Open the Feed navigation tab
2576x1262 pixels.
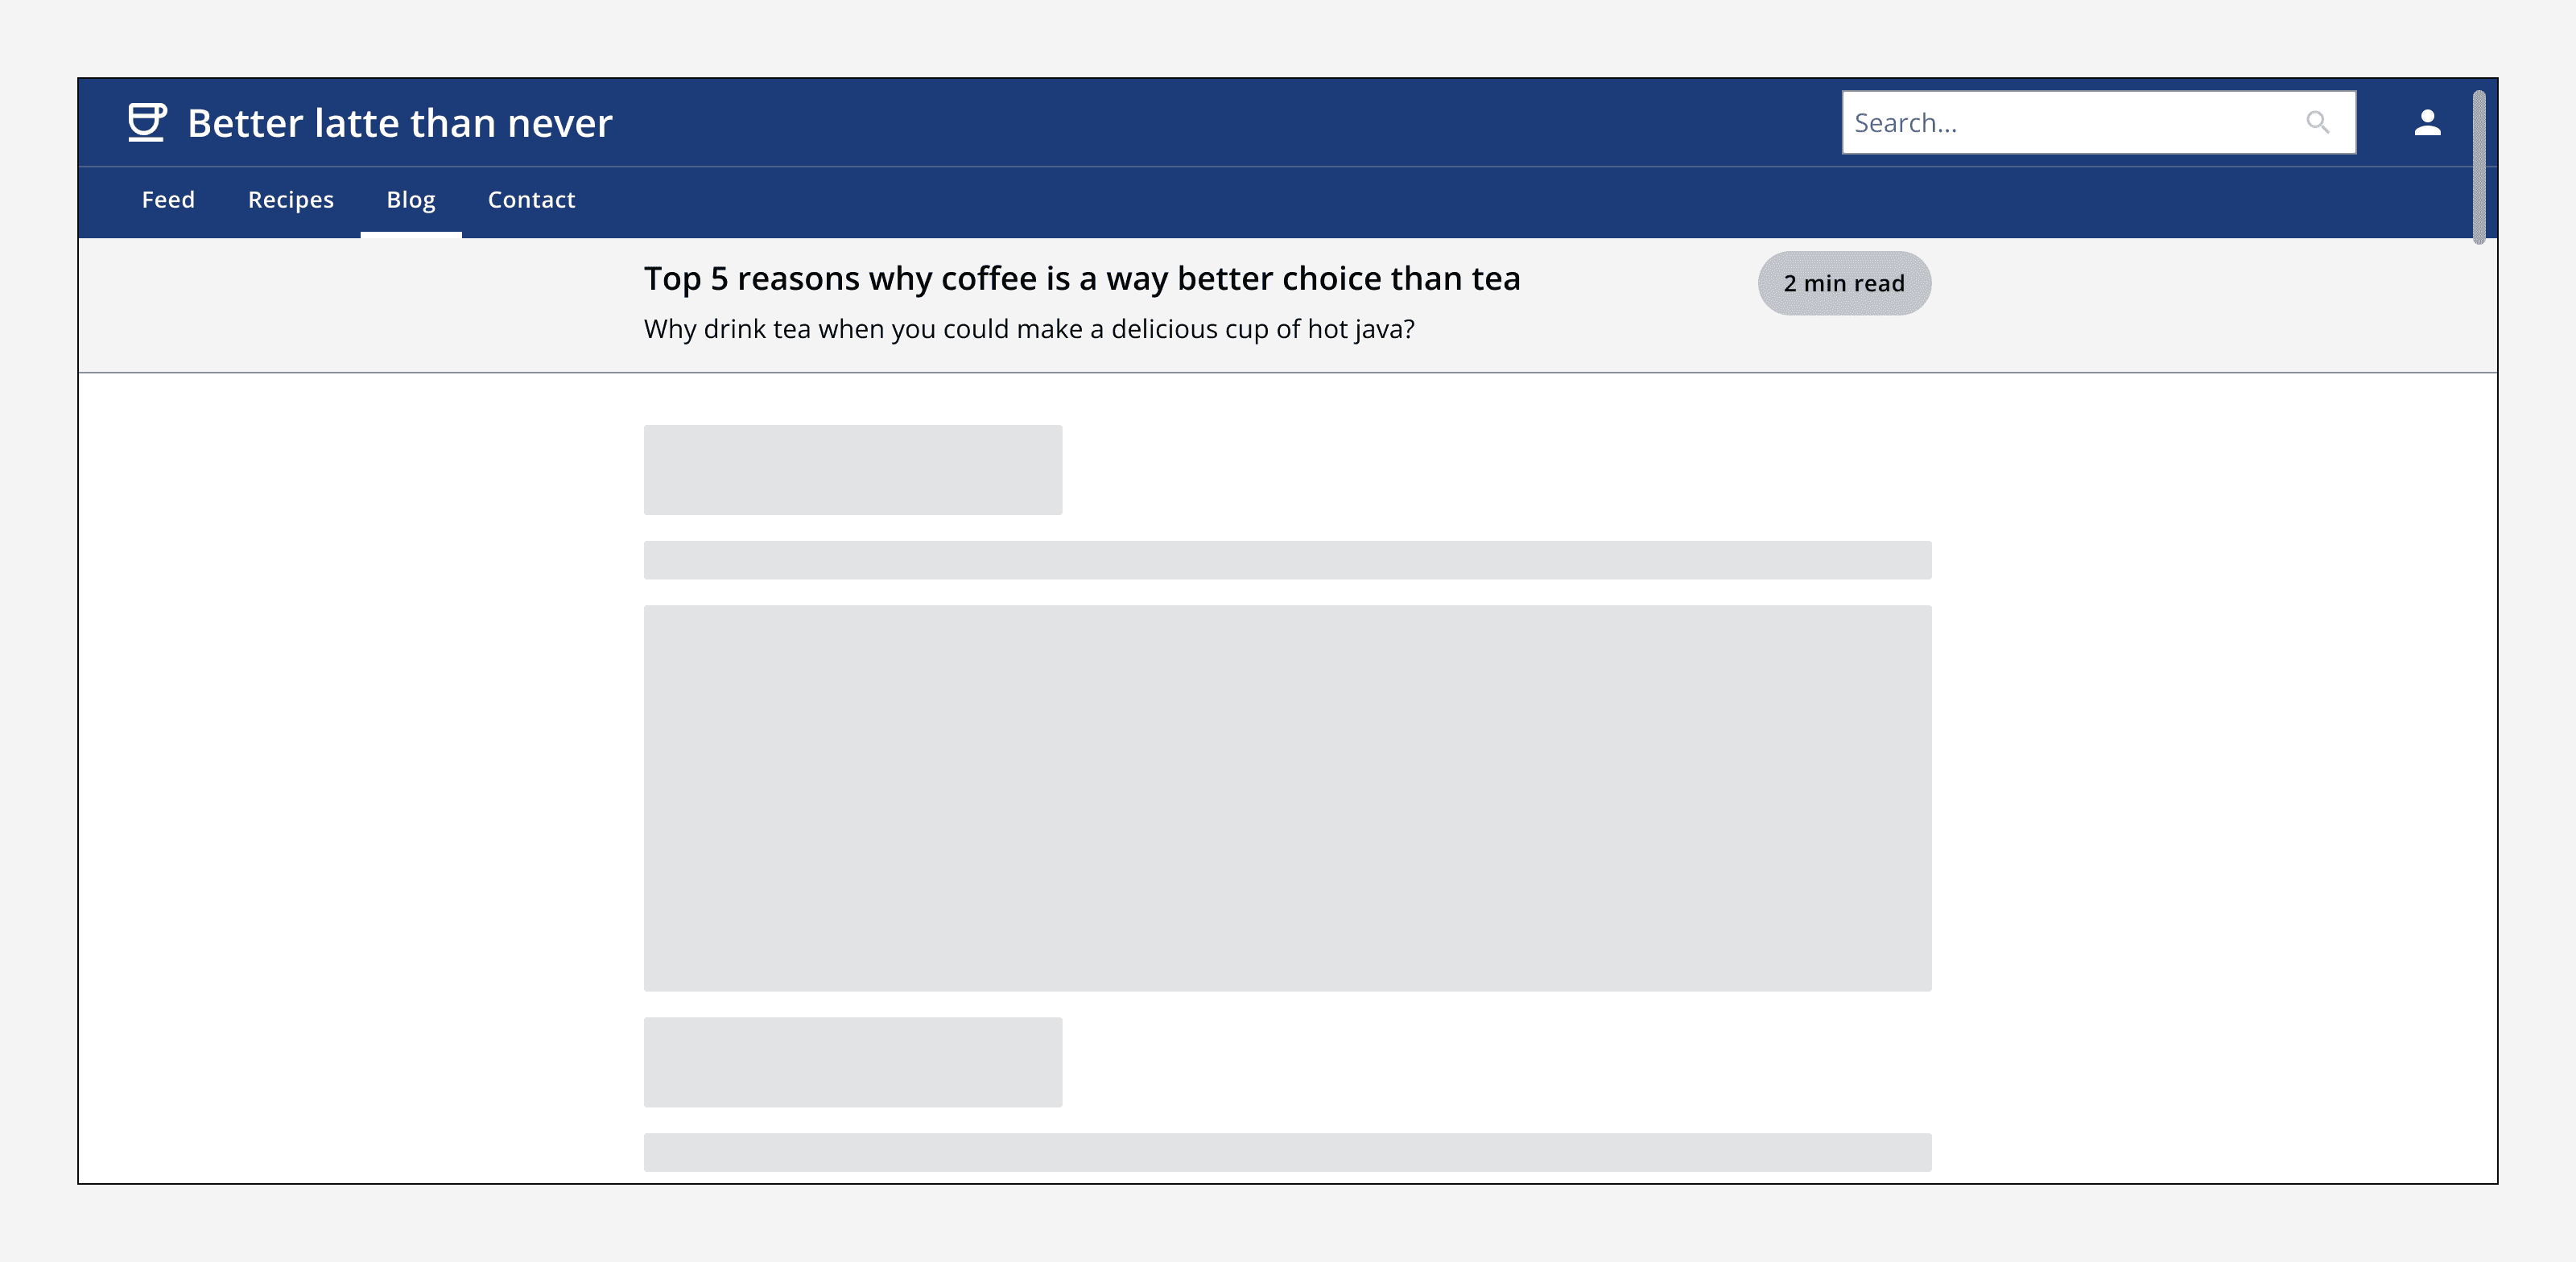(x=167, y=199)
